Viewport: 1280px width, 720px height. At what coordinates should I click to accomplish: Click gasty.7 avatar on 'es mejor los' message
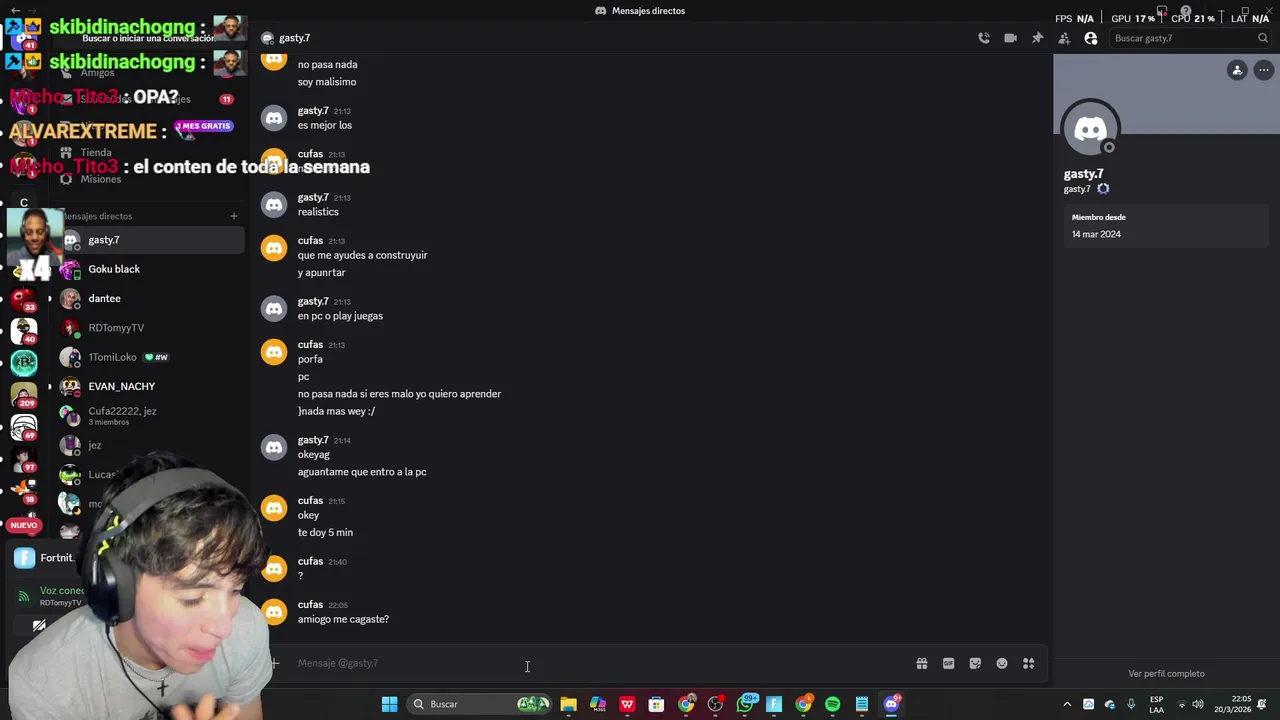(274, 118)
